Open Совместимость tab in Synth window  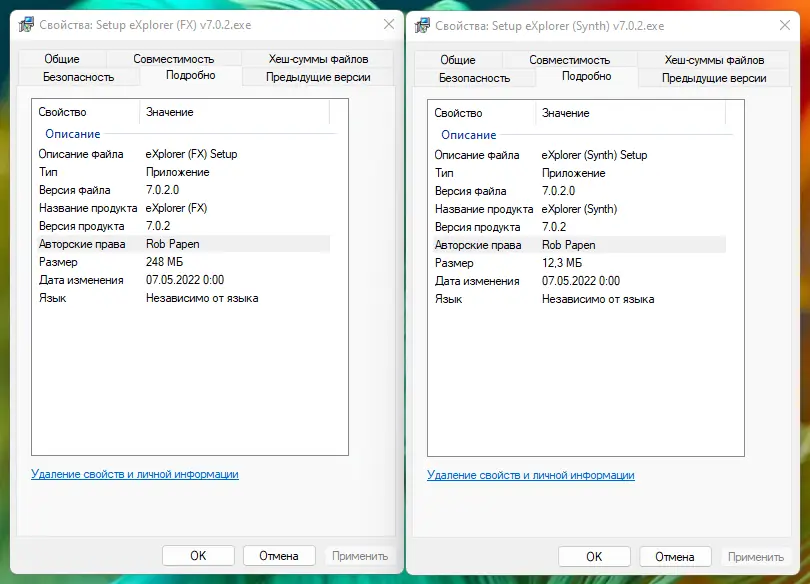569,60
